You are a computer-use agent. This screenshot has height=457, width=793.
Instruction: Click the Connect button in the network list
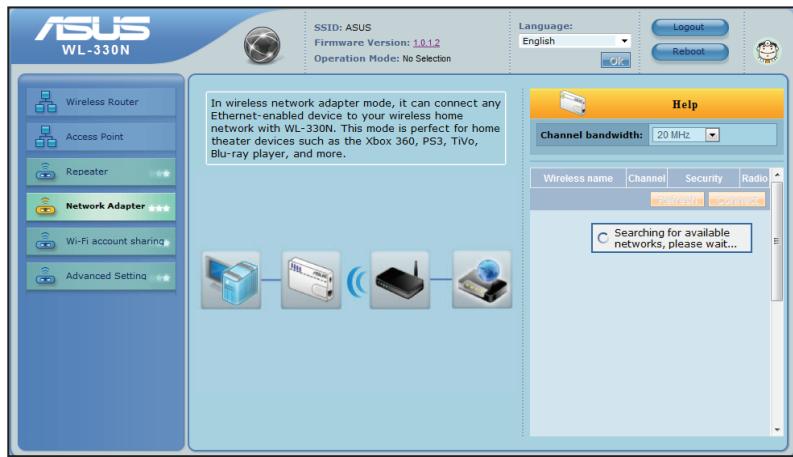(x=737, y=200)
